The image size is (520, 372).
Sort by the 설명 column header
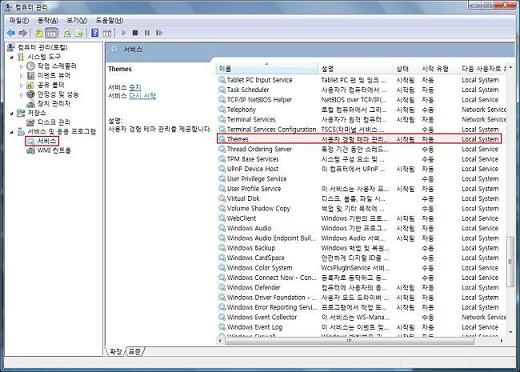356,69
